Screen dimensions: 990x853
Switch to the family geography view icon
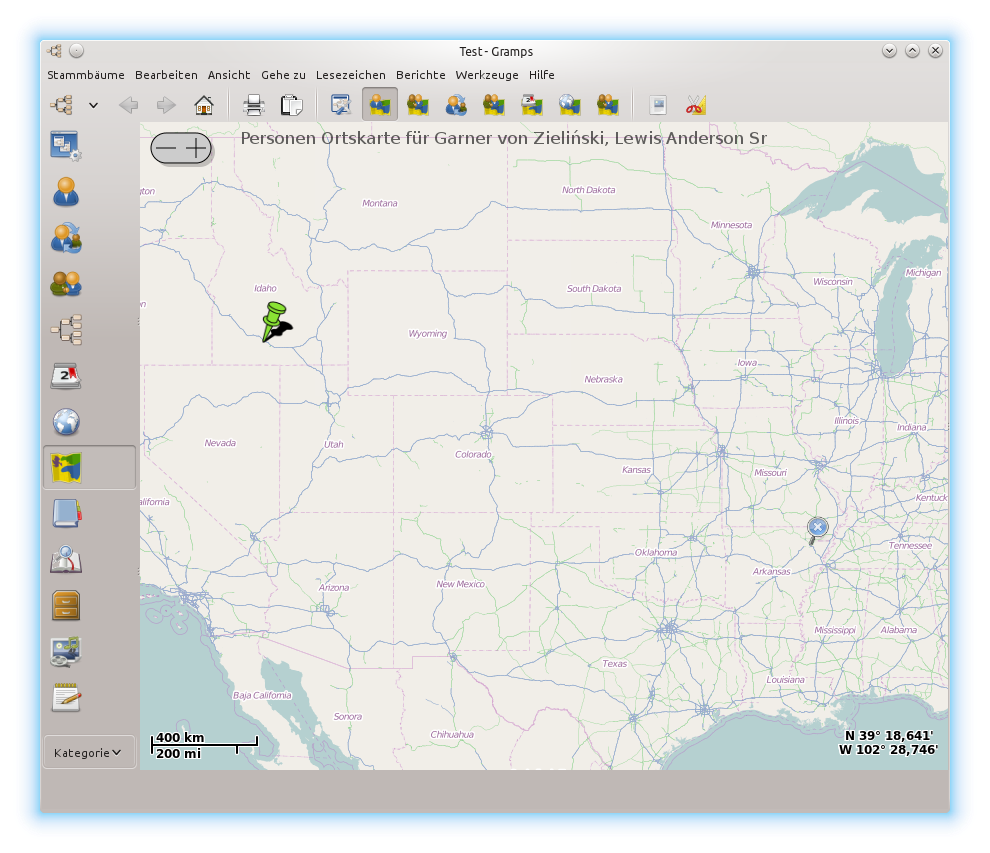(417, 105)
